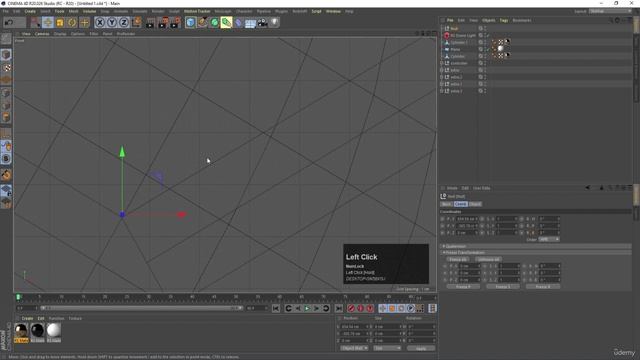Viewport: 640px width, 360px height.
Task: Click Freeze R button
Action: click(x=543, y=287)
